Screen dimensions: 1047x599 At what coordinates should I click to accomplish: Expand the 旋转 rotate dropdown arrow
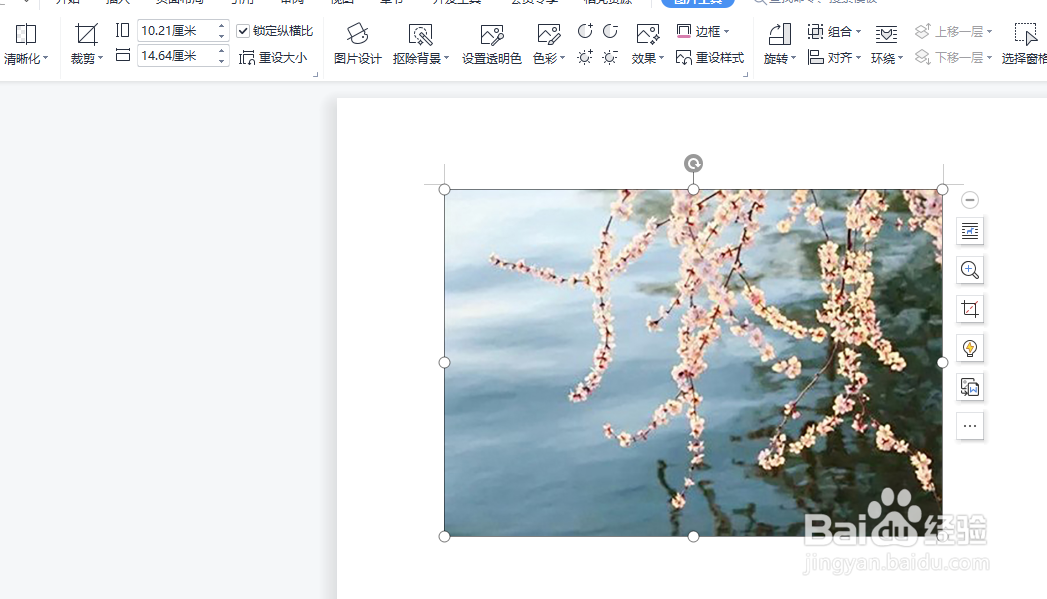793,59
